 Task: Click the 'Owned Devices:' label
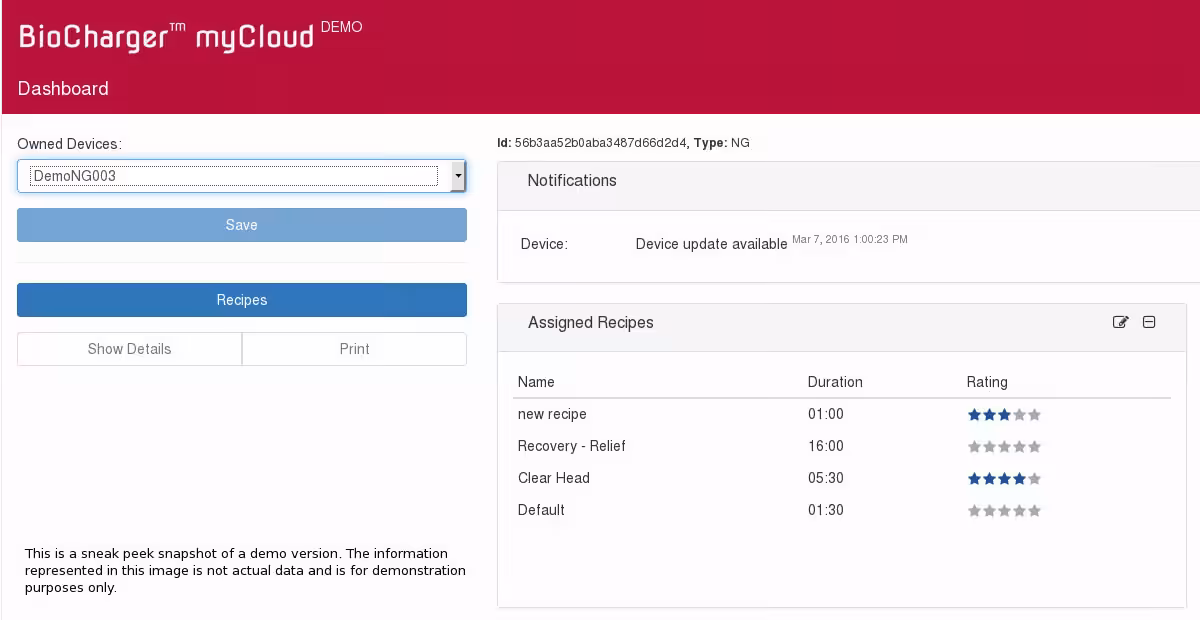tap(70, 144)
